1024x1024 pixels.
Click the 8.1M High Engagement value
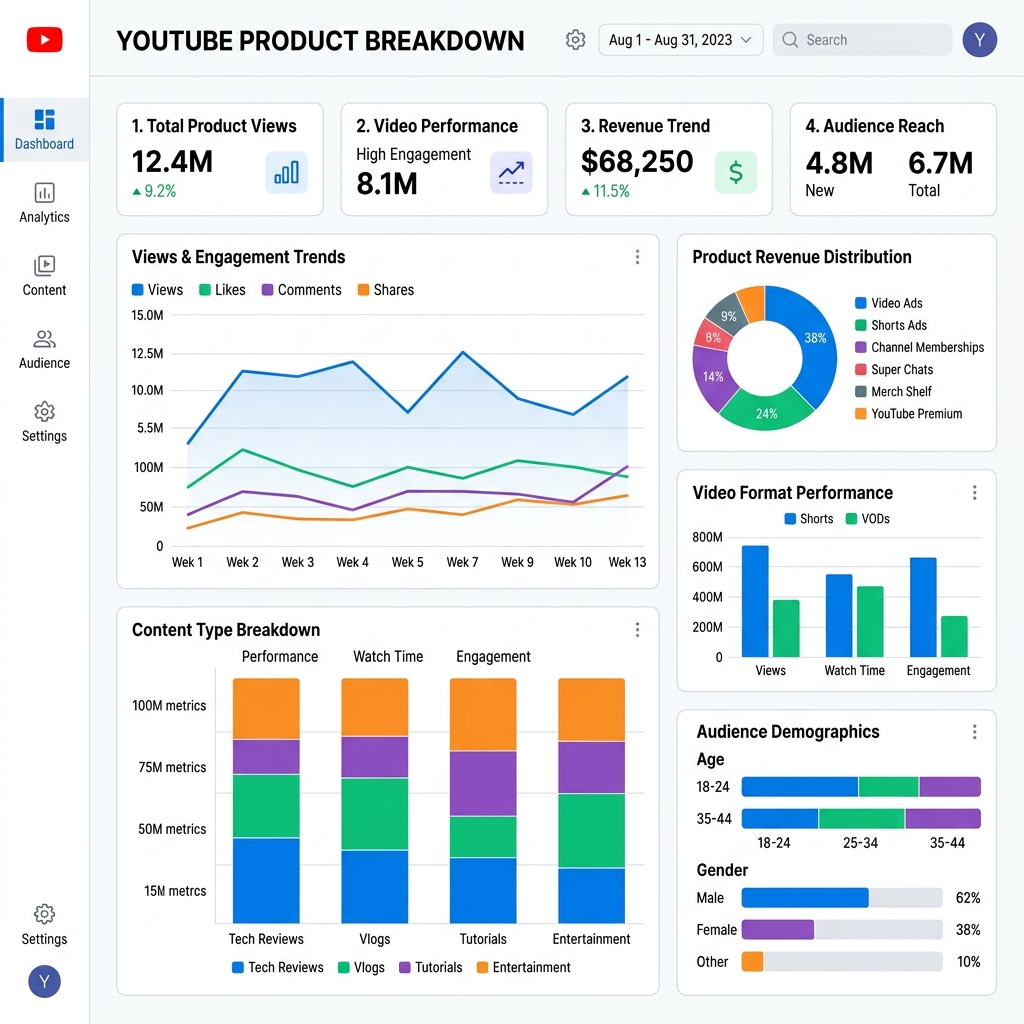coord(387,184)
